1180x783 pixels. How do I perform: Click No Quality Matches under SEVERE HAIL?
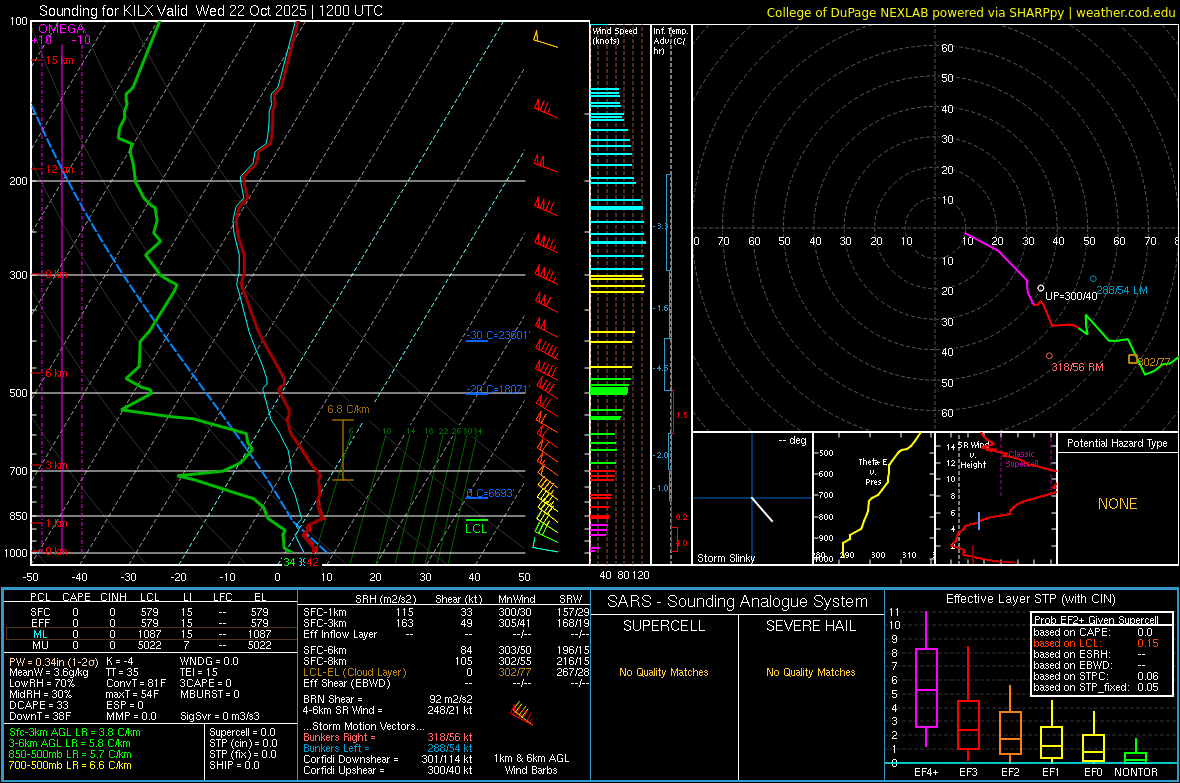810,672
